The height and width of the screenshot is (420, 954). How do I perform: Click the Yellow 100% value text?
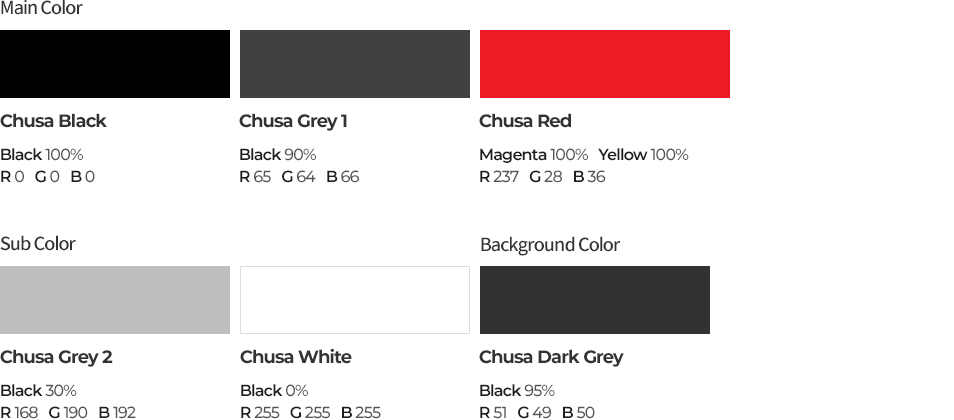click(643, 155)
